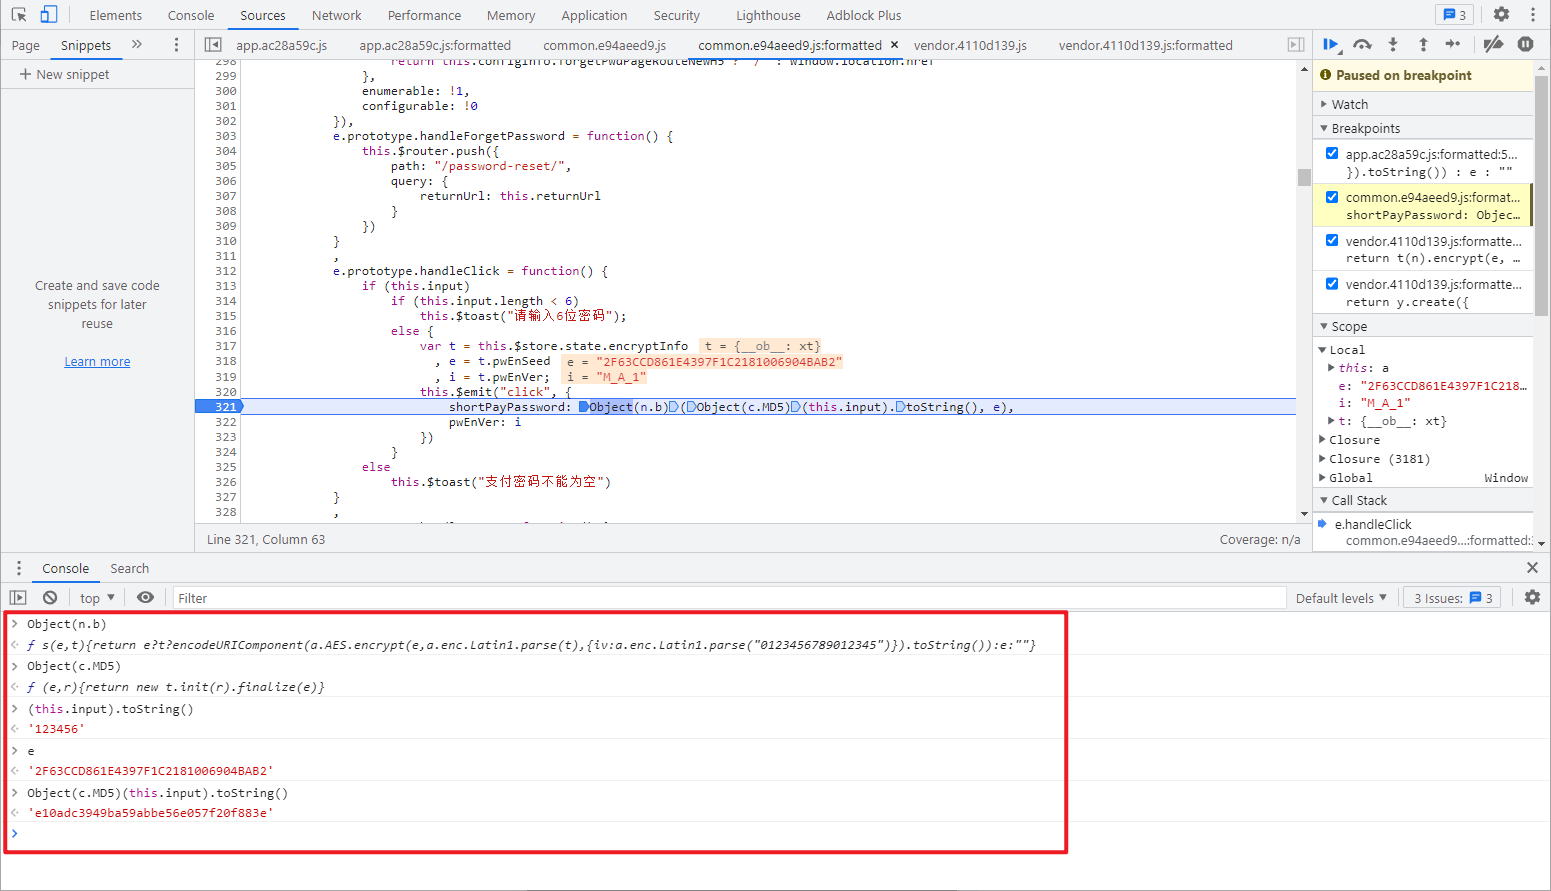Step over the next function call

coord(1362,44)
